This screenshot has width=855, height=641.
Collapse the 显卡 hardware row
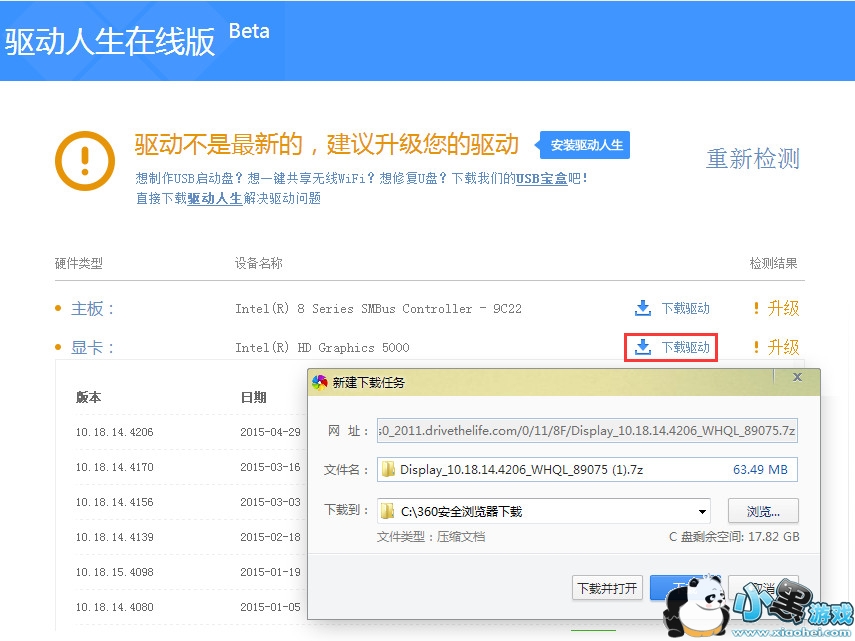[x=92, y=347]
